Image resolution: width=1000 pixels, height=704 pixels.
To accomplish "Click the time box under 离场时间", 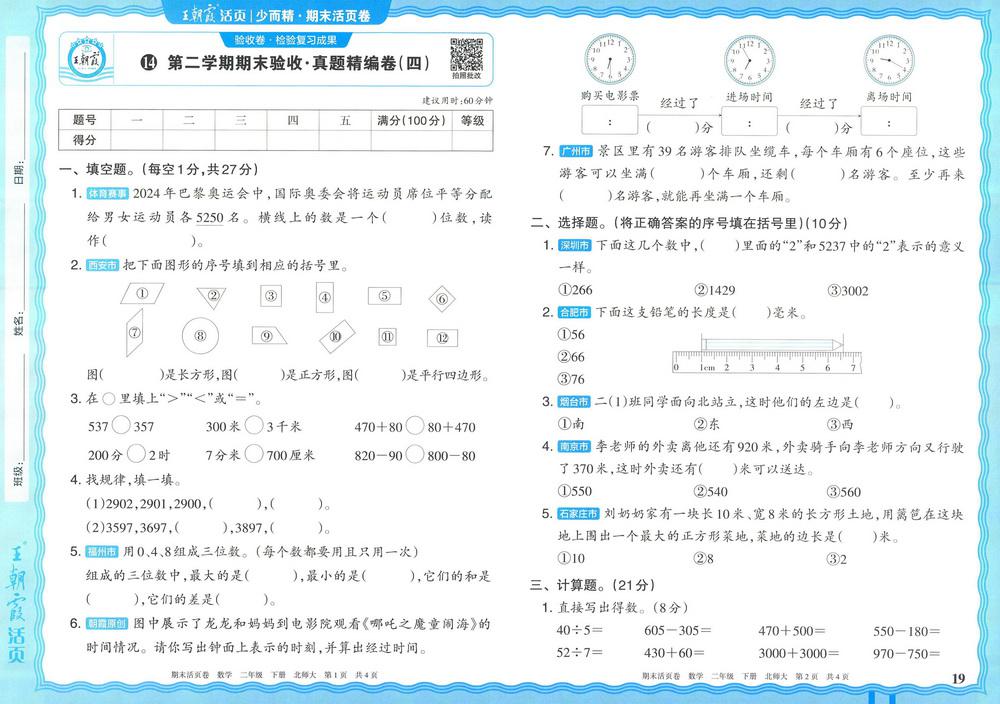I will coord(889,121).
